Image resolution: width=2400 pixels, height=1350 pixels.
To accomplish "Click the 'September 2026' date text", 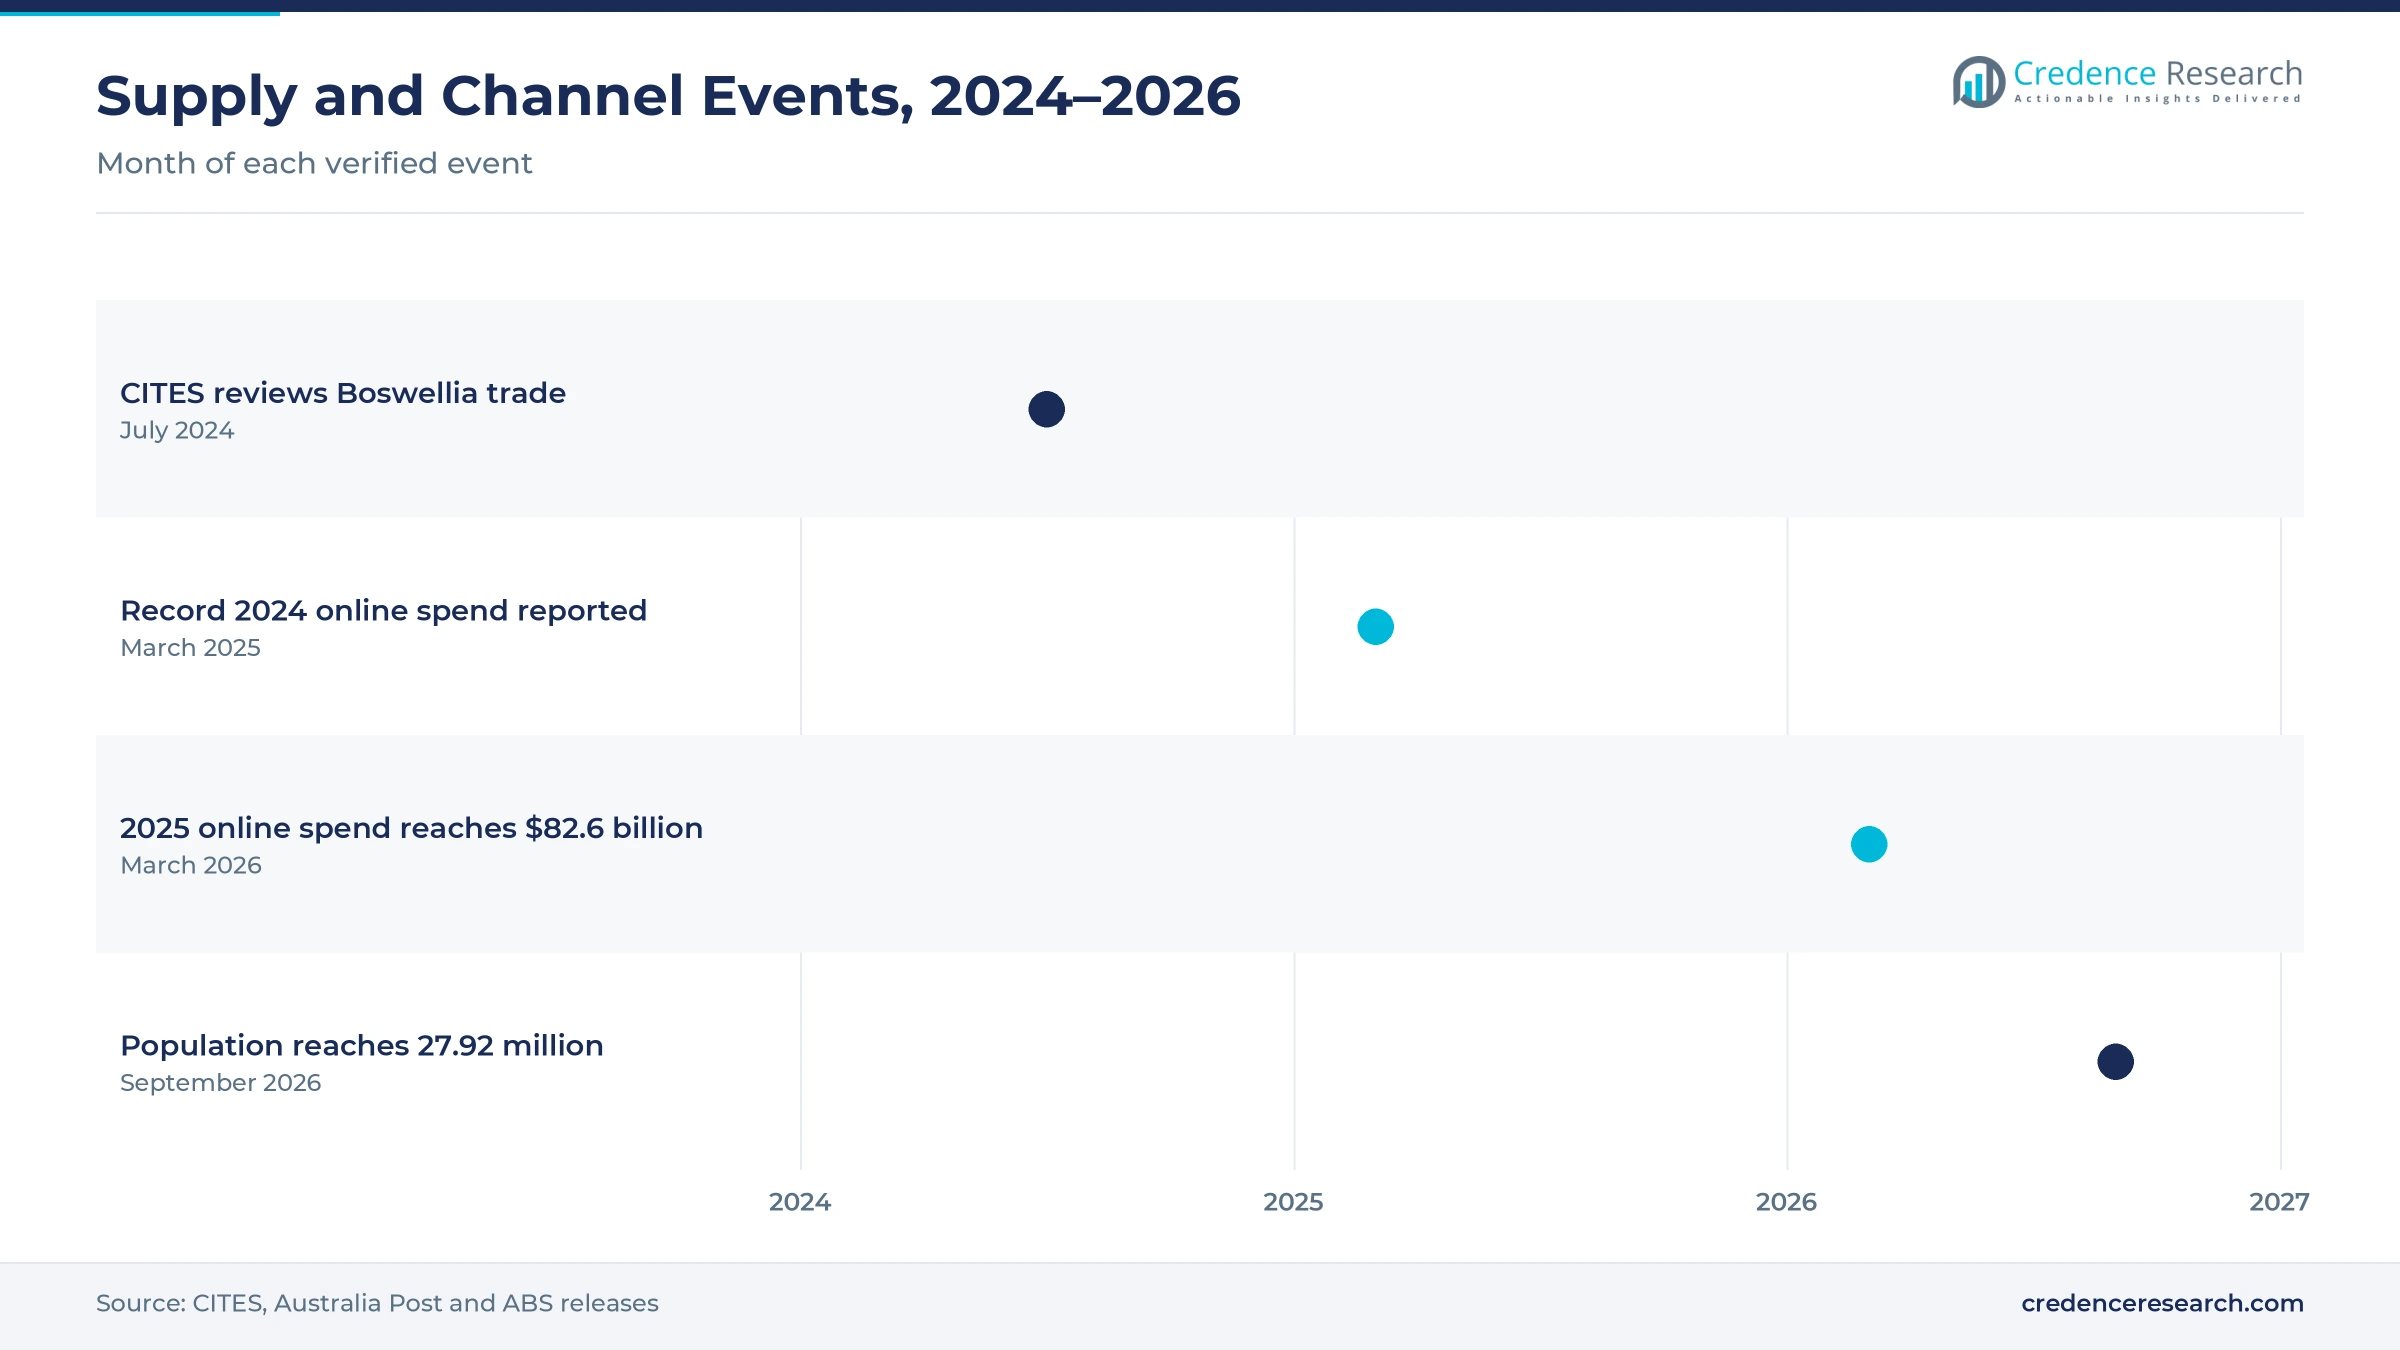I will coord(221,1083).
